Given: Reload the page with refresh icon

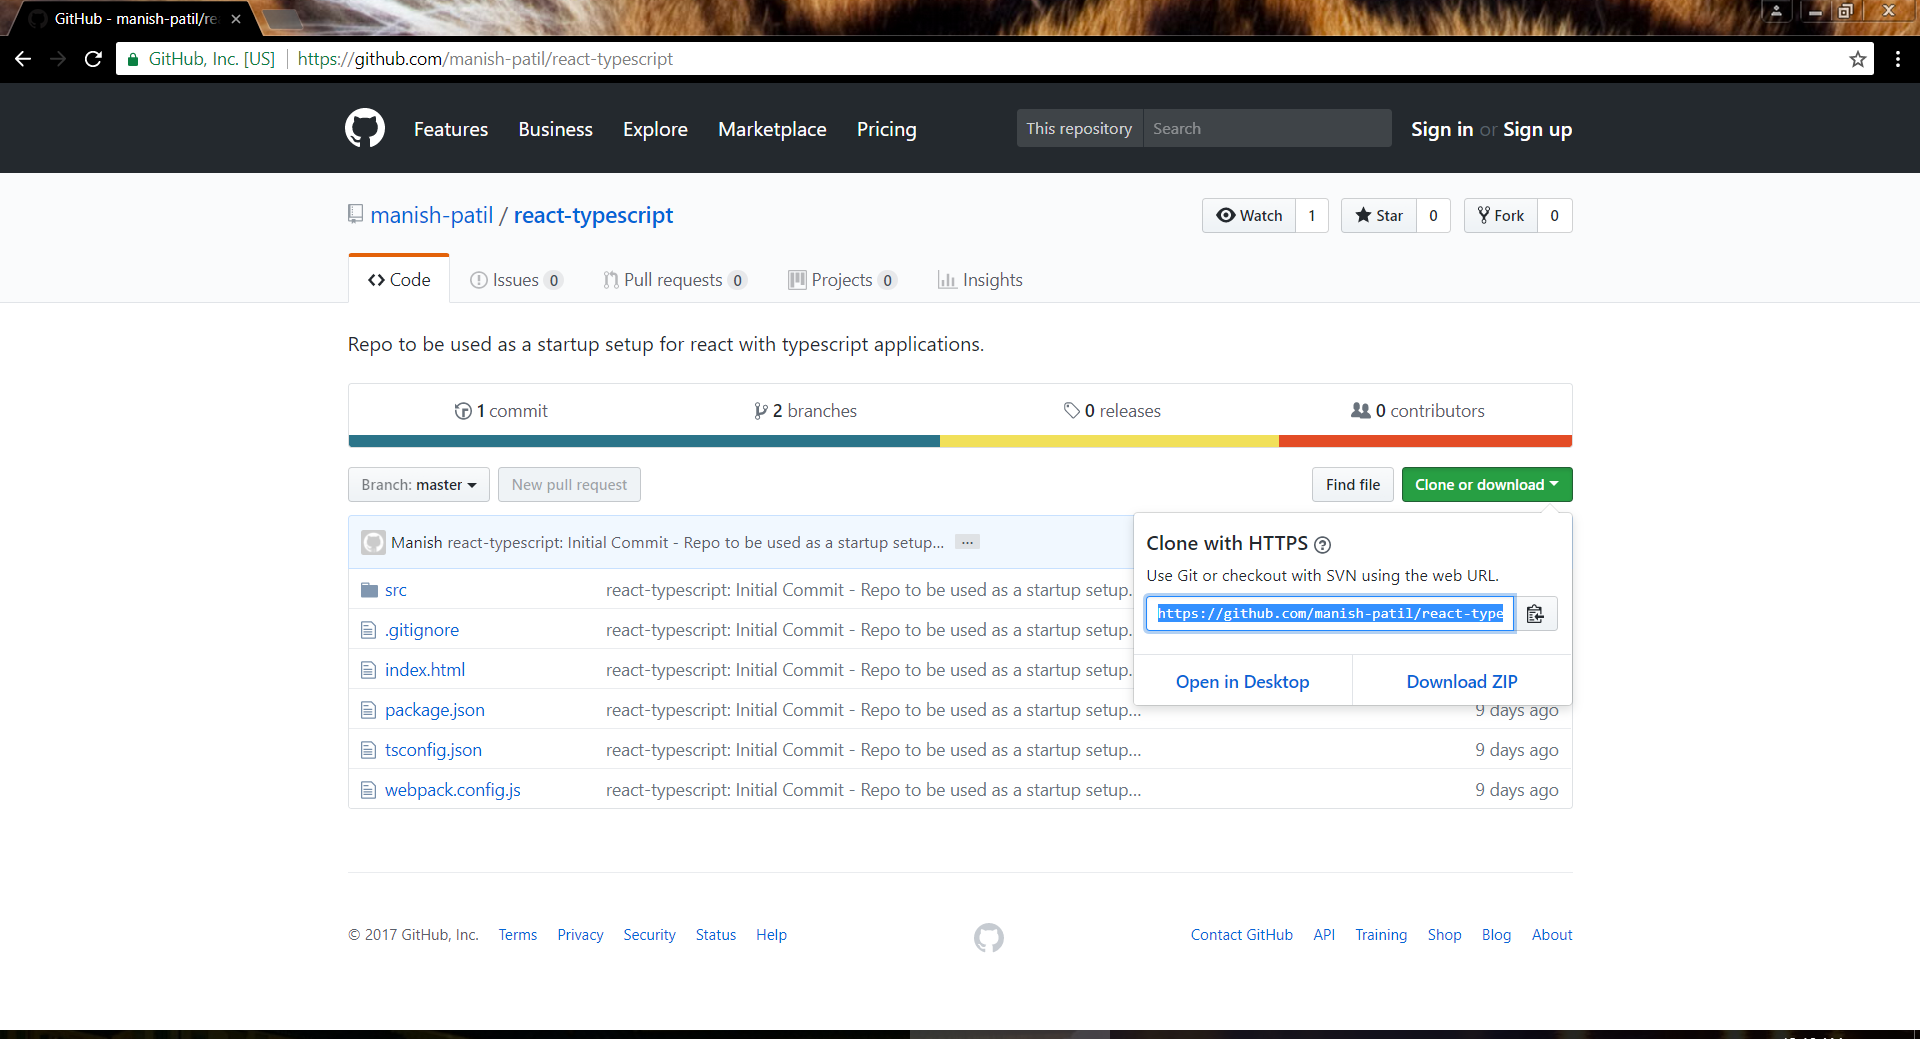Looking at the screenshot, I should [93, 59].
